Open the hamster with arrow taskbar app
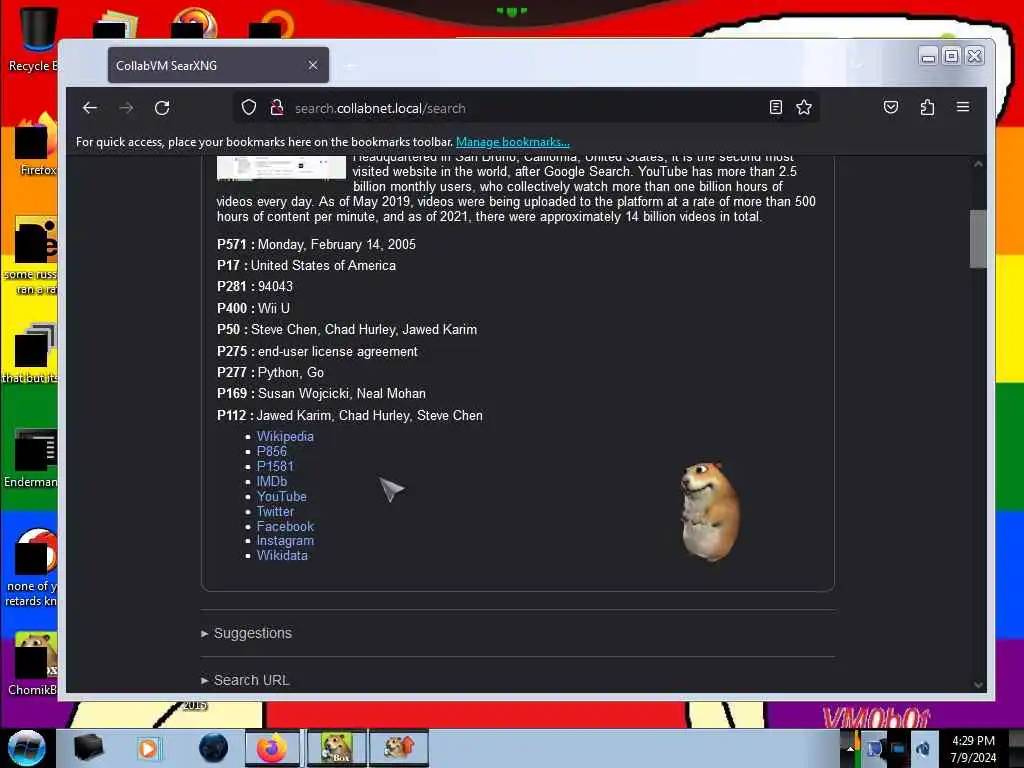Viewport: 1024px width, 768px height. 398,748
